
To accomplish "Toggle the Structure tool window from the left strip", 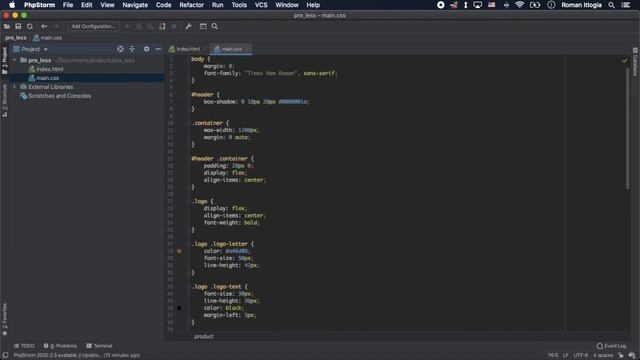I will (4, 100).
